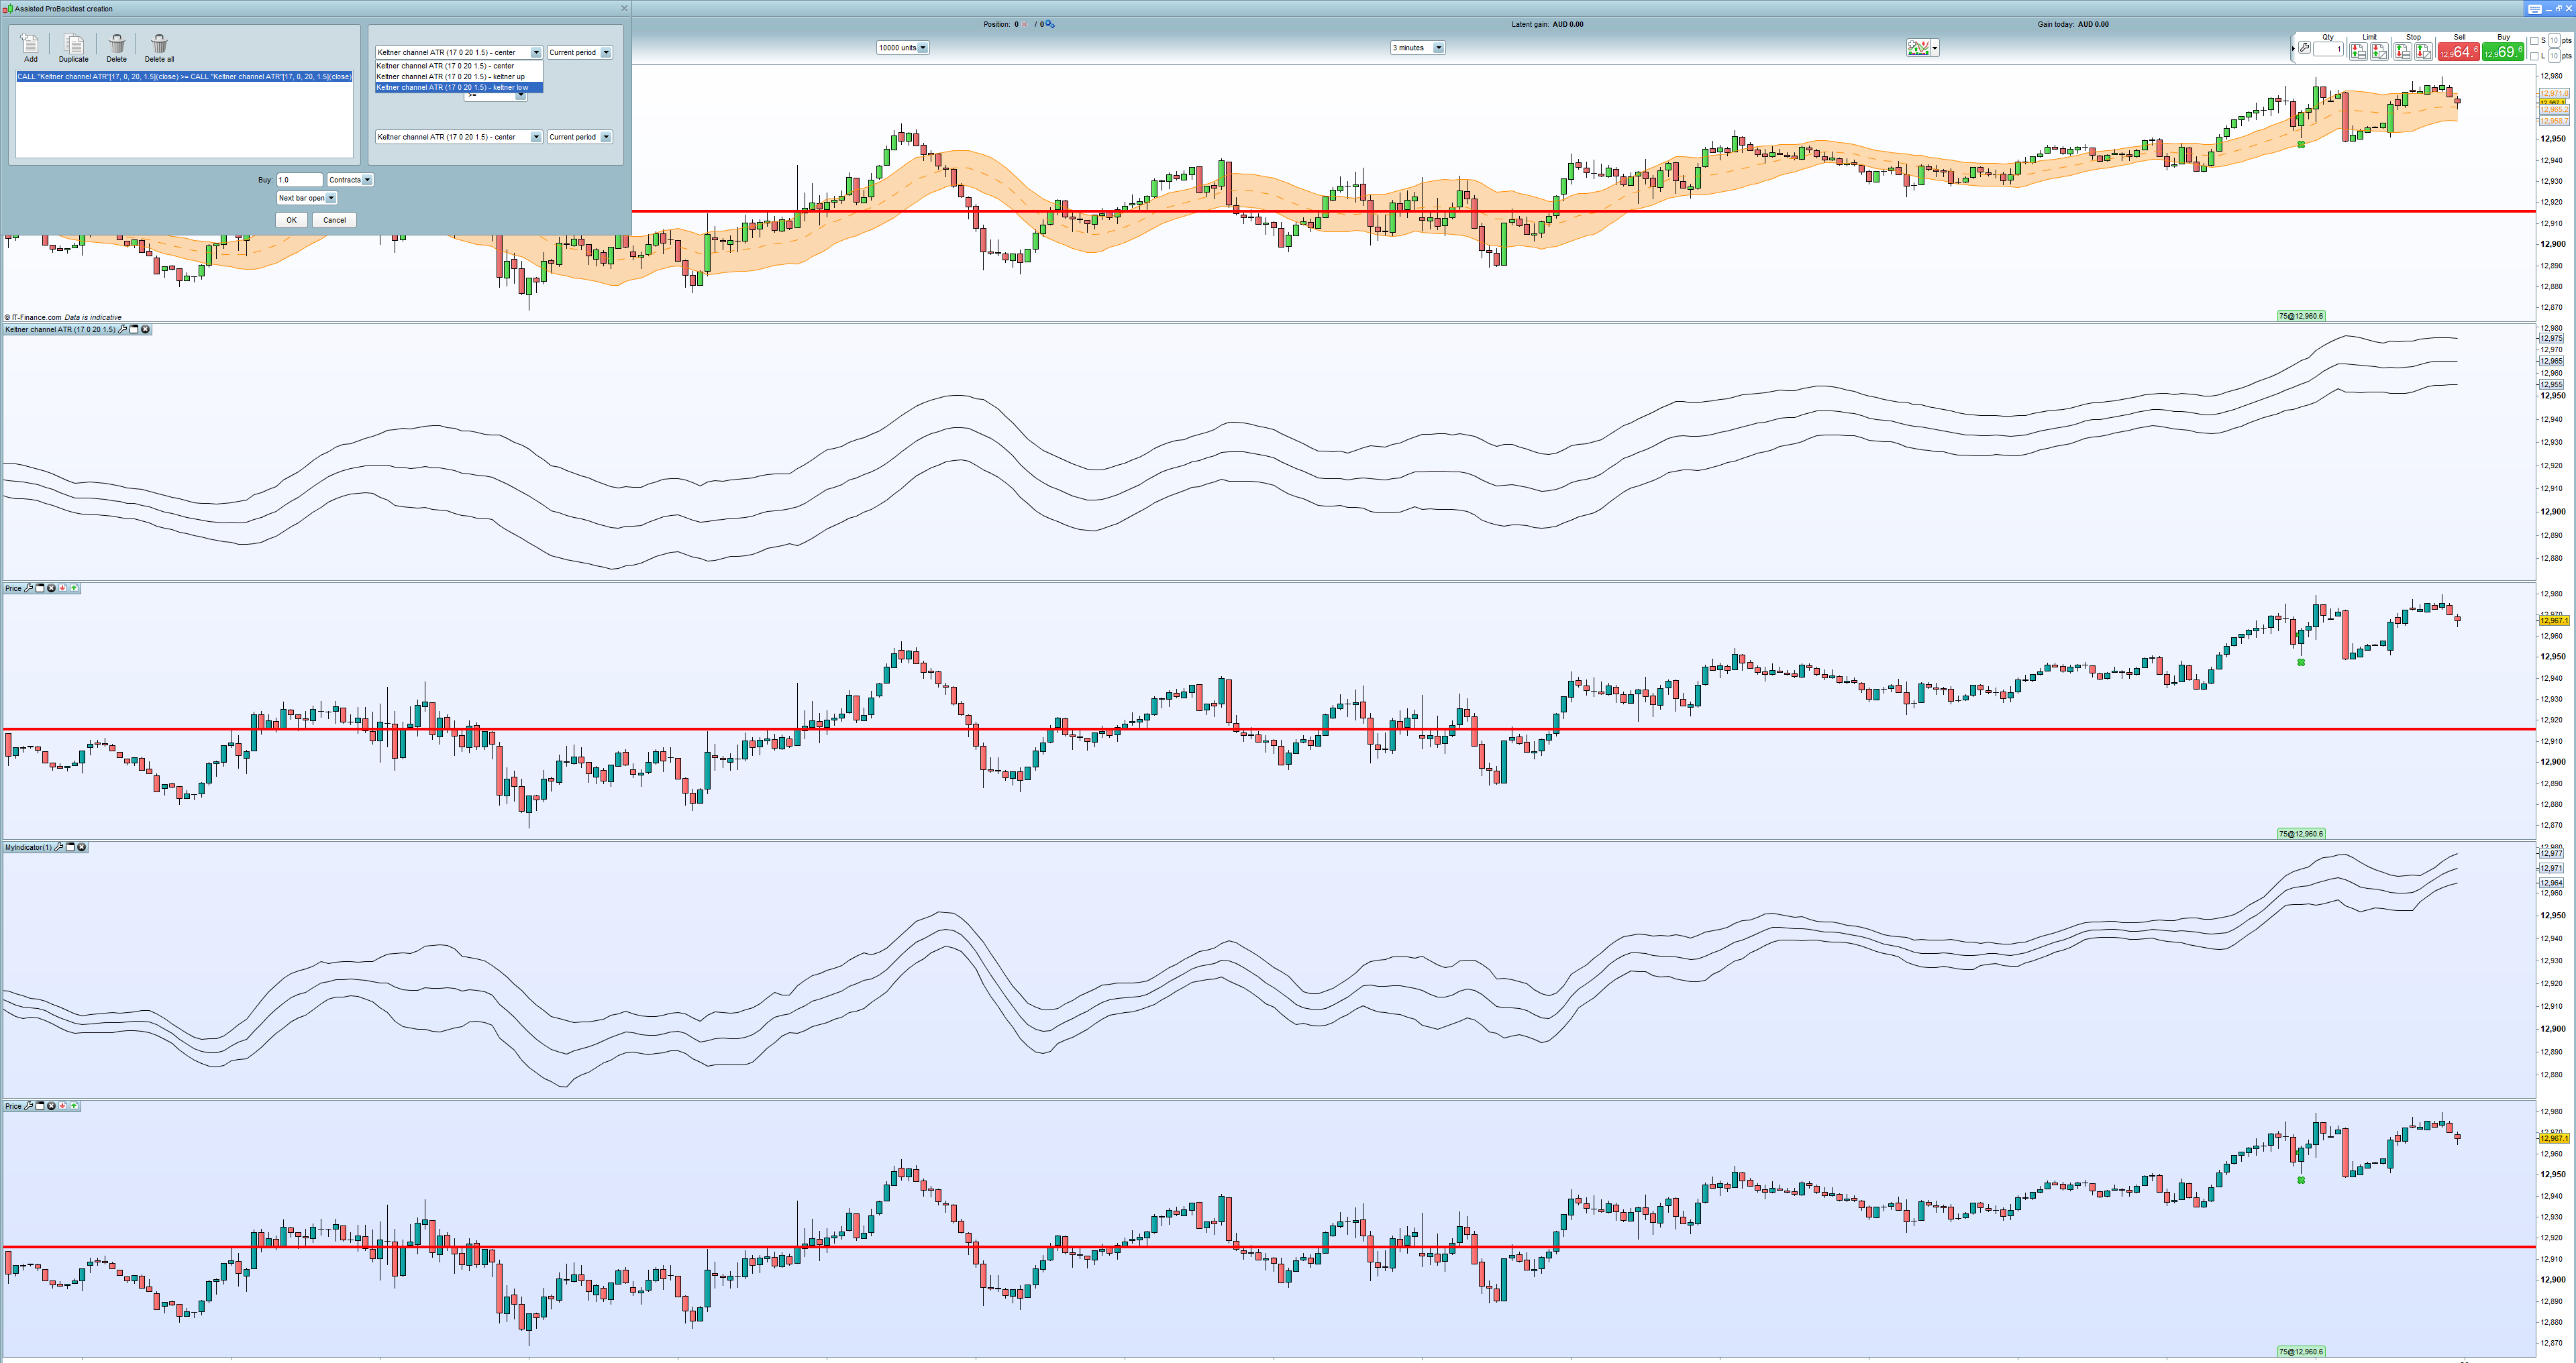Click the first Limit order icon
Image resolution: width=2576 pixels, height=1363 pixels.
point(2358,51)
